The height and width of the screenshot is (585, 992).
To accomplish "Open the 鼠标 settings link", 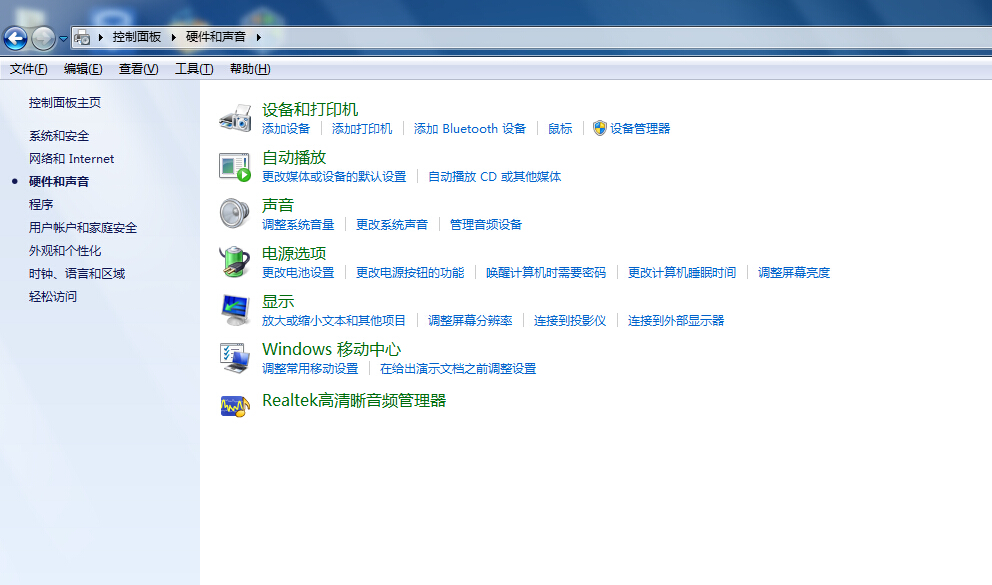I will coord(560,129).
